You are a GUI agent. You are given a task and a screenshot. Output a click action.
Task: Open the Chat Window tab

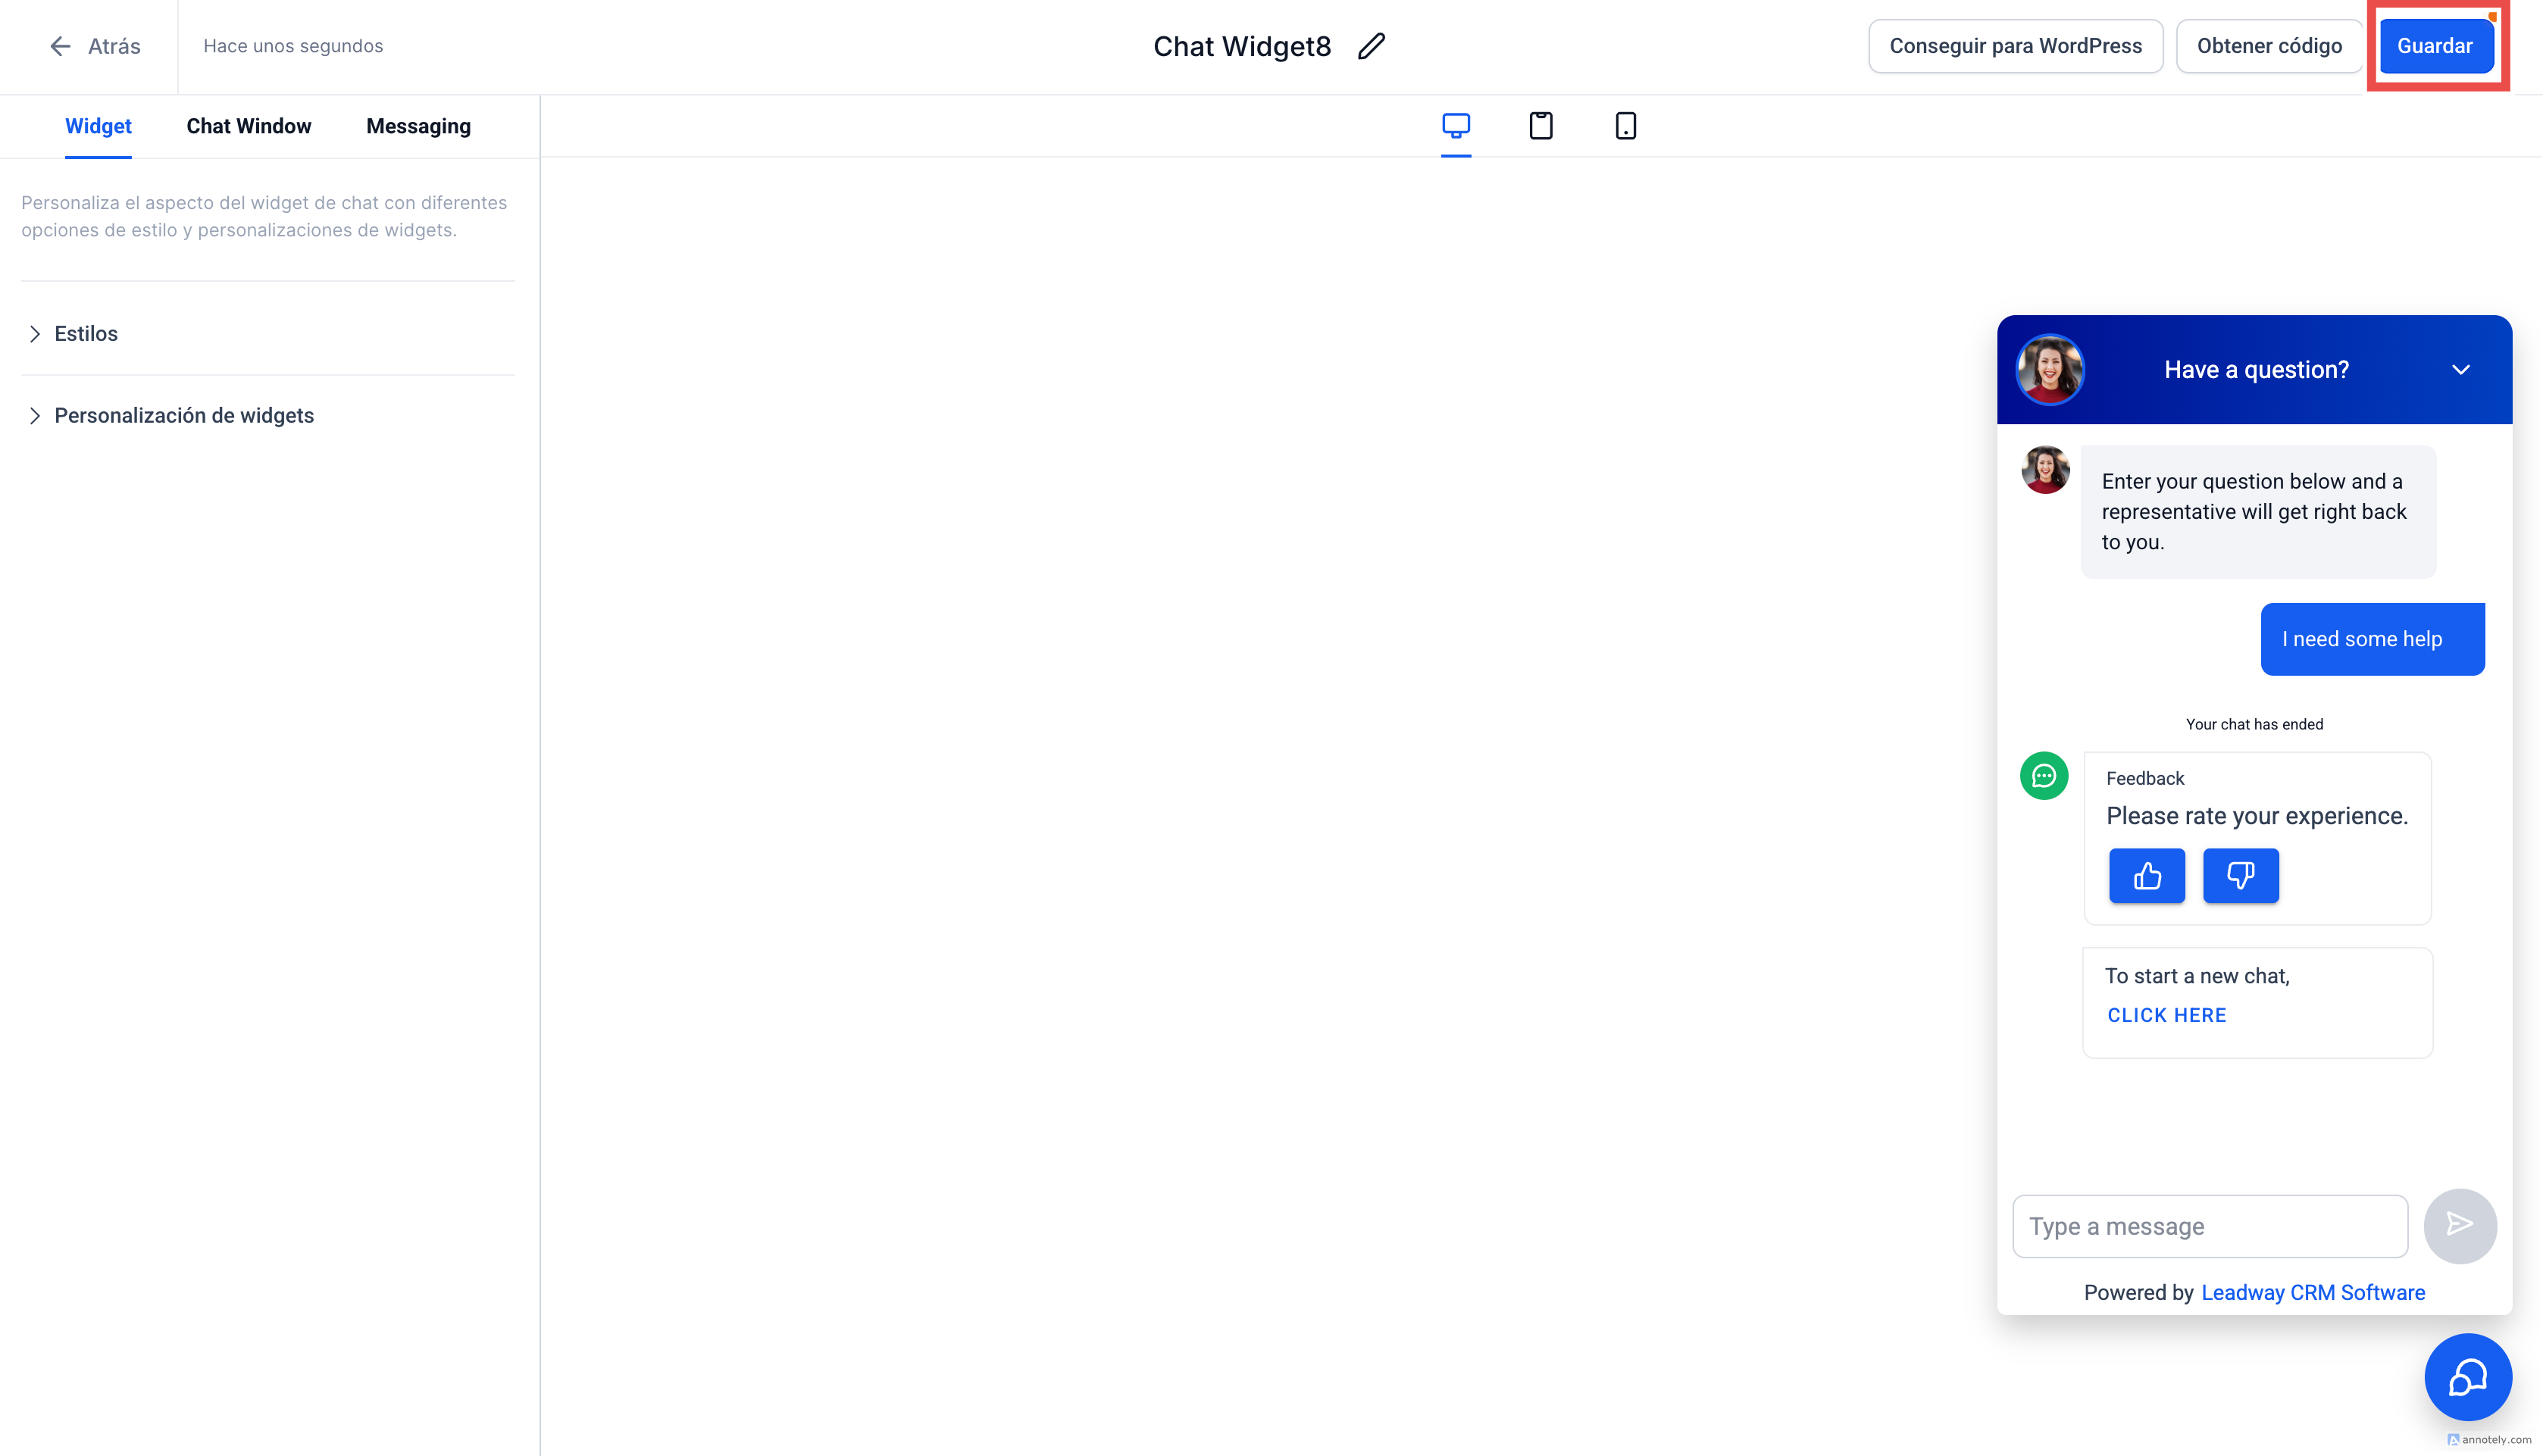[x=248, y=126]
